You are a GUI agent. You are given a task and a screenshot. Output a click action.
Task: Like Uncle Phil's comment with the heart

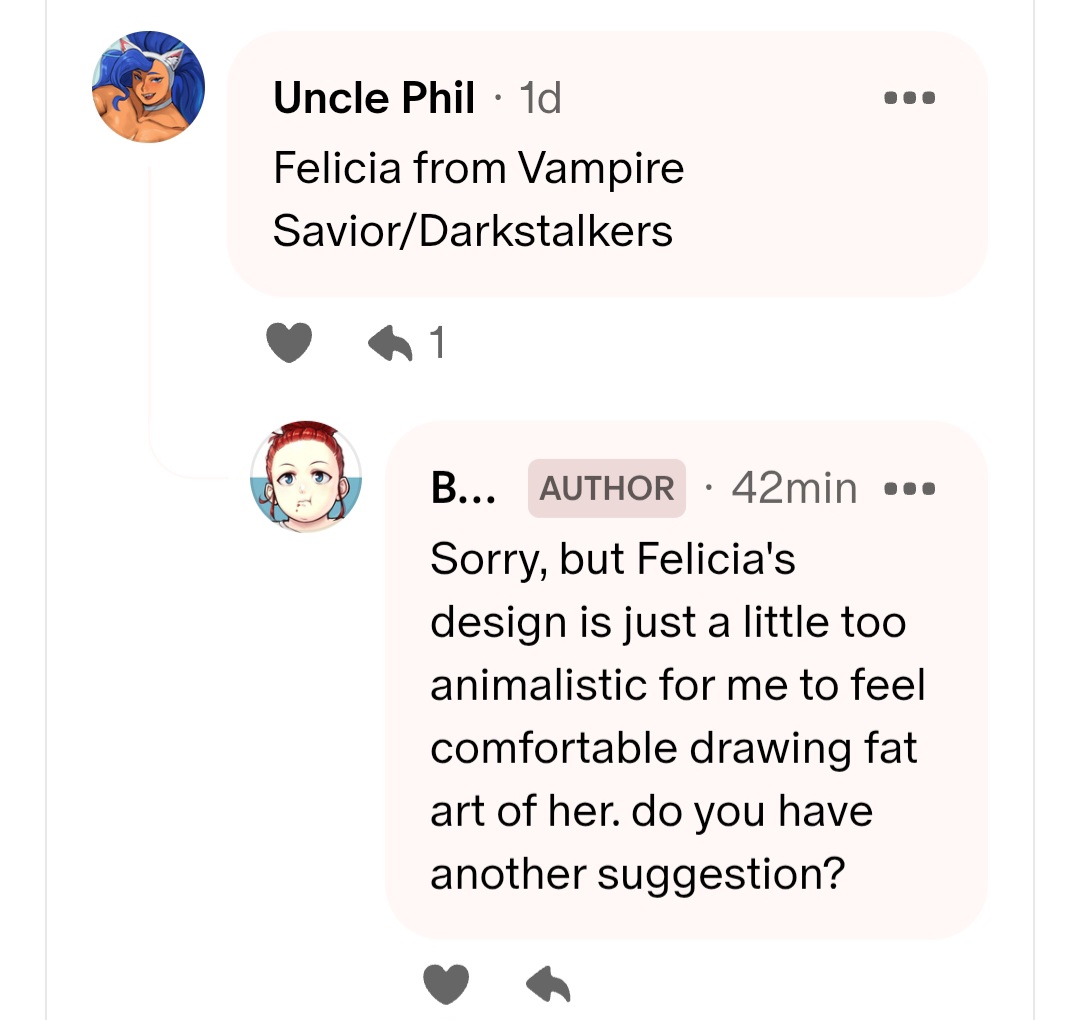pos(289,344)
